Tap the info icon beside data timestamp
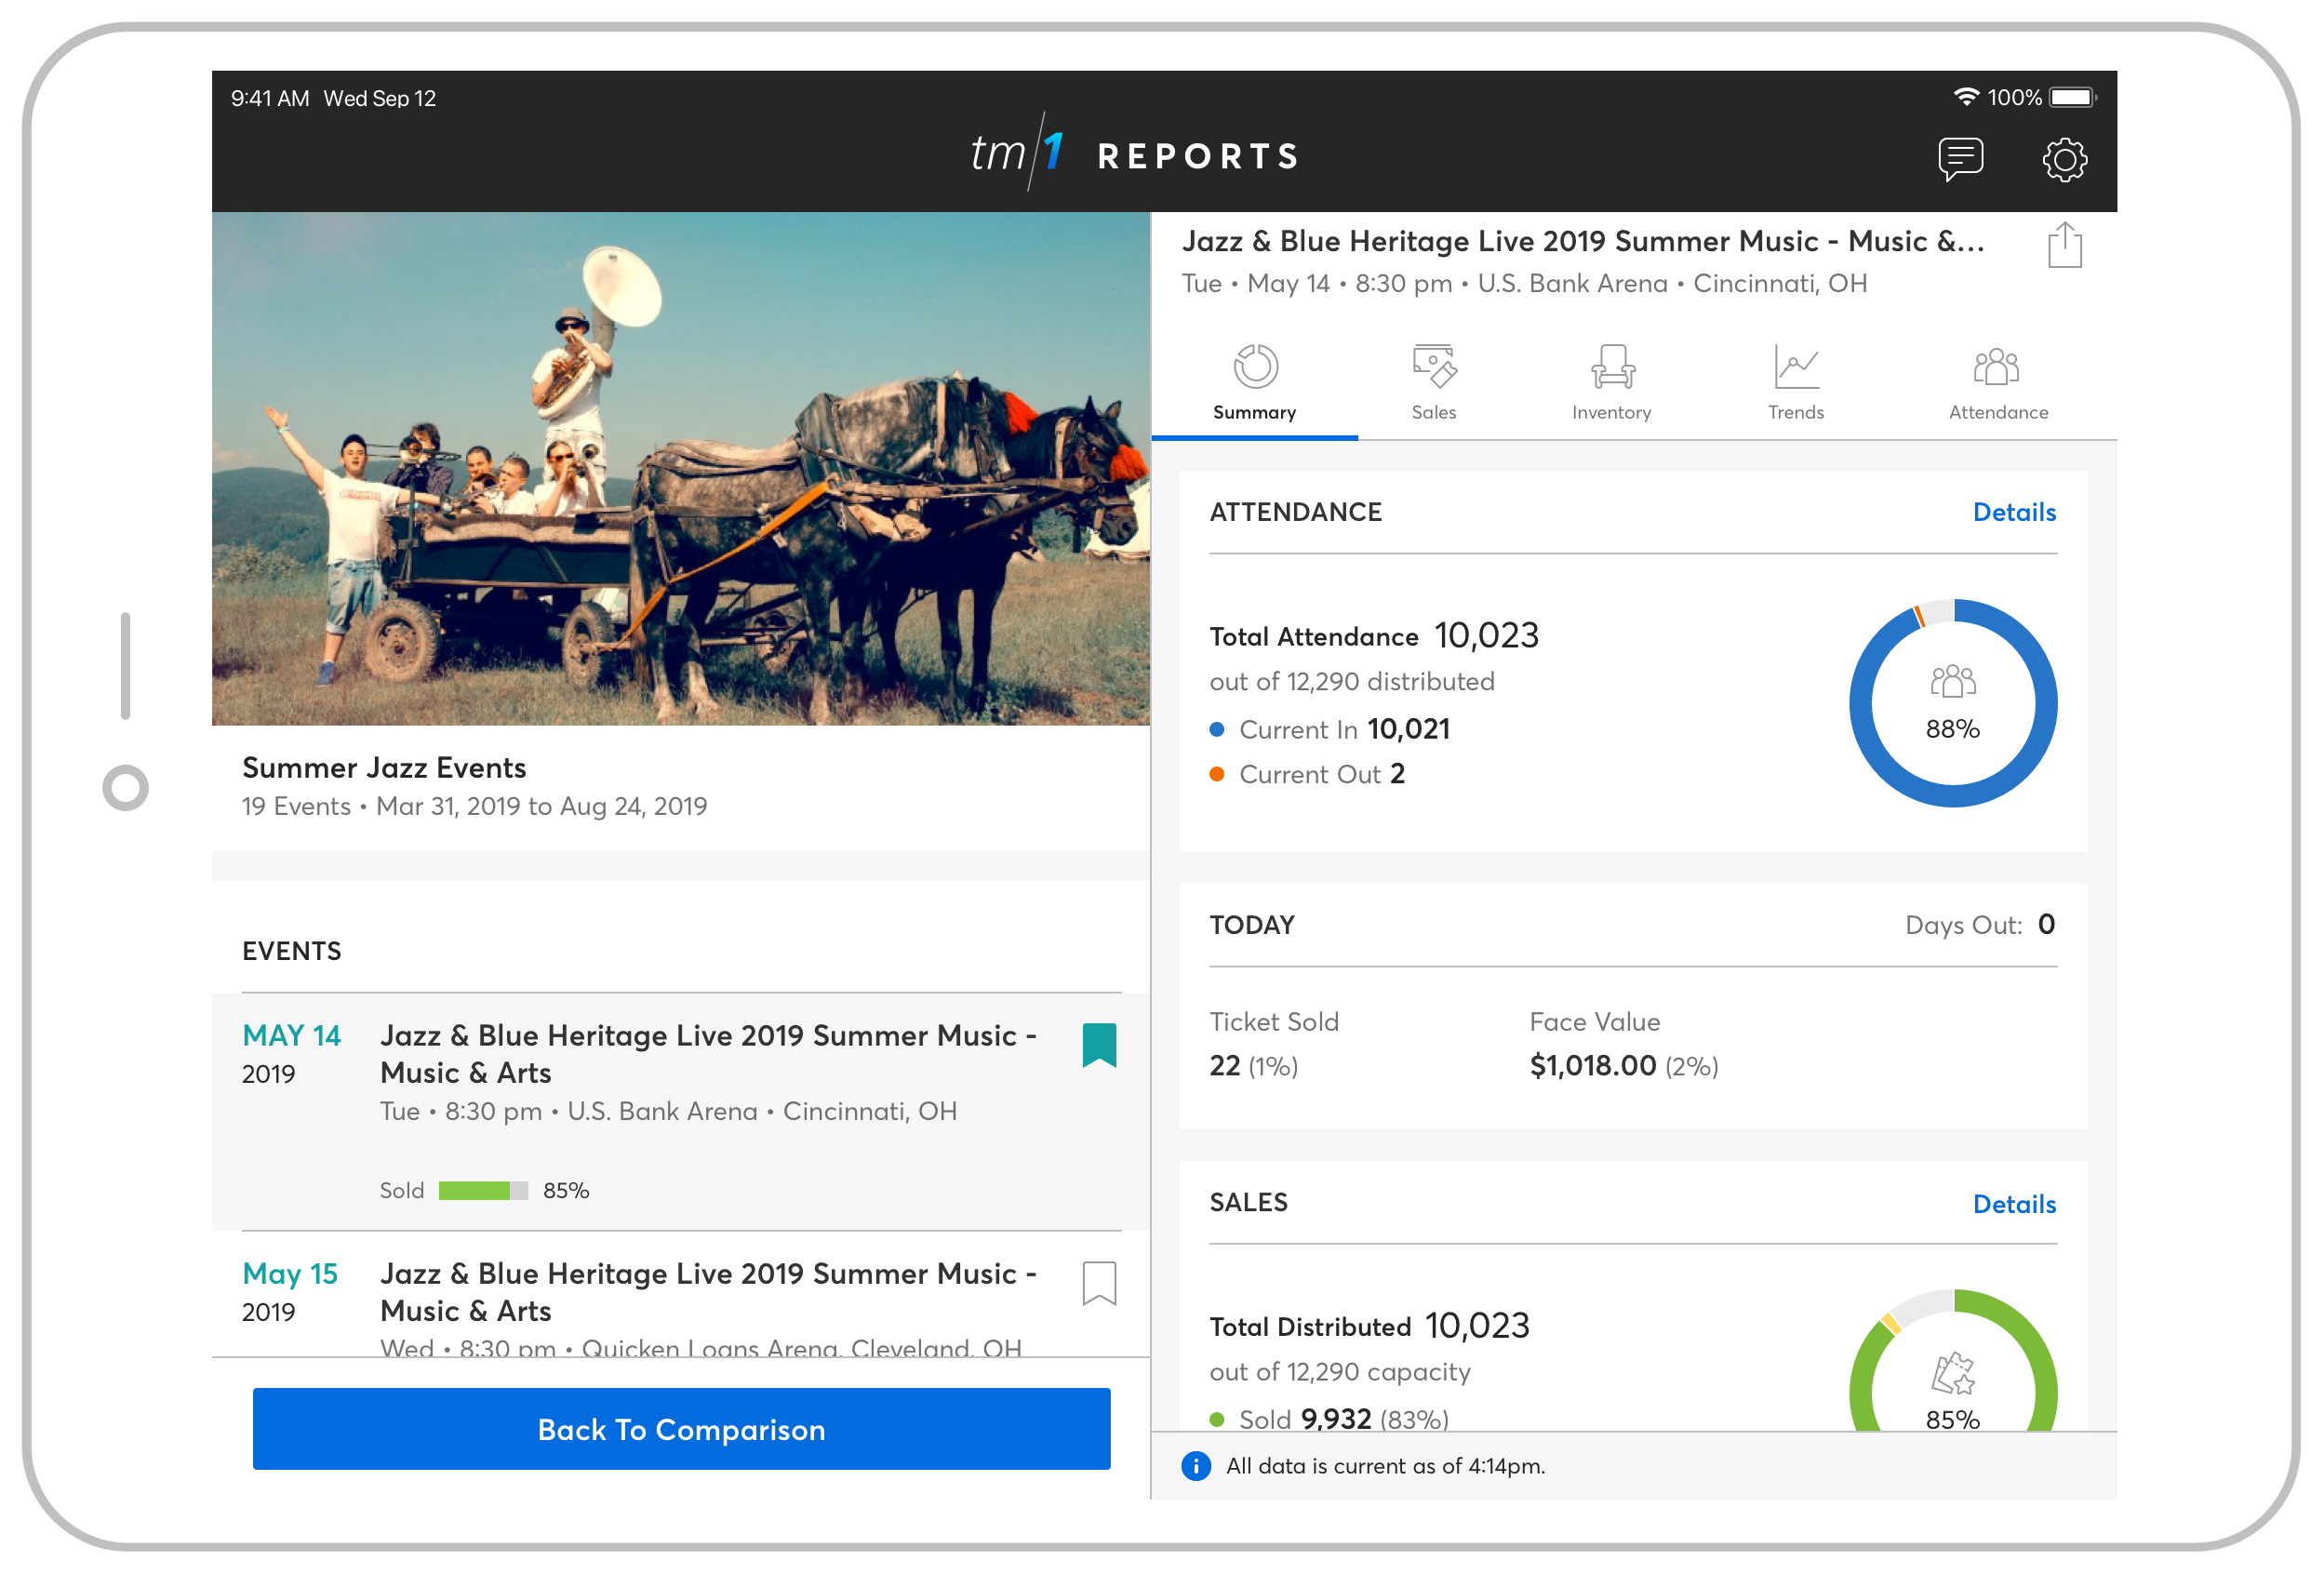The width and height of the screenshot is (2324, 1574). tap(1195, 1466)
